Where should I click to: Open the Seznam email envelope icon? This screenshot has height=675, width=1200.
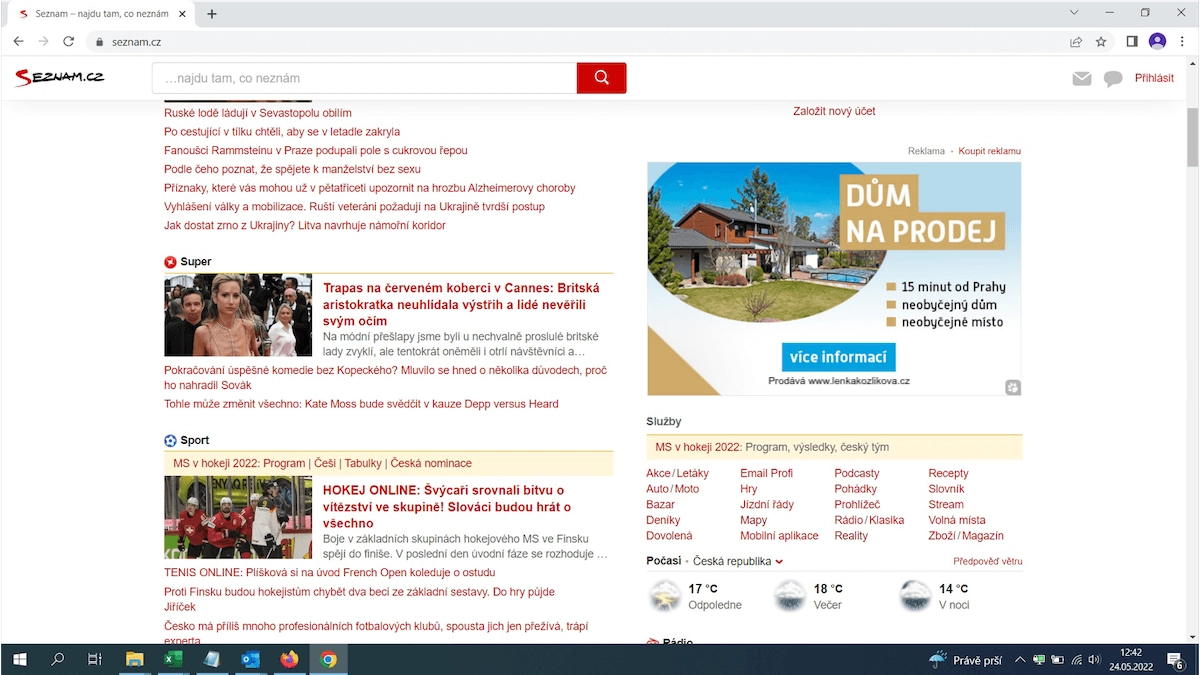click(1081, 79)
